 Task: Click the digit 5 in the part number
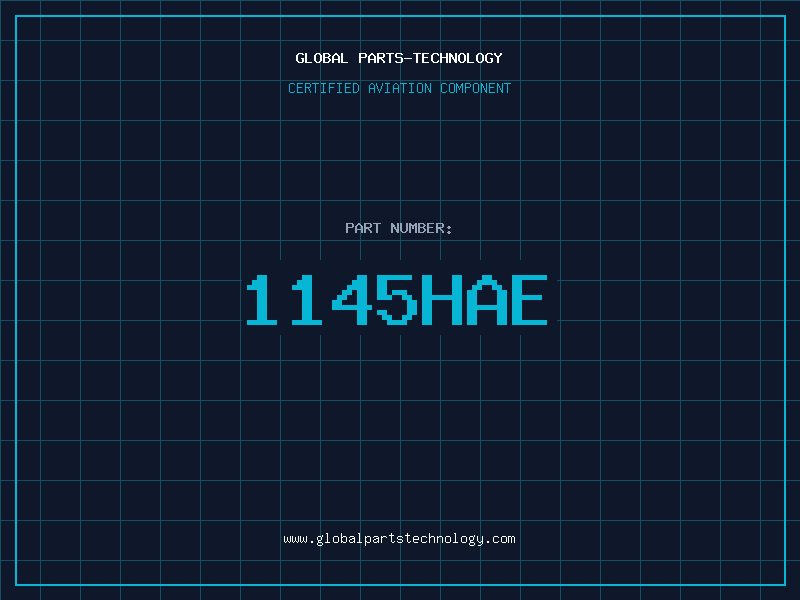coord(397,300)
